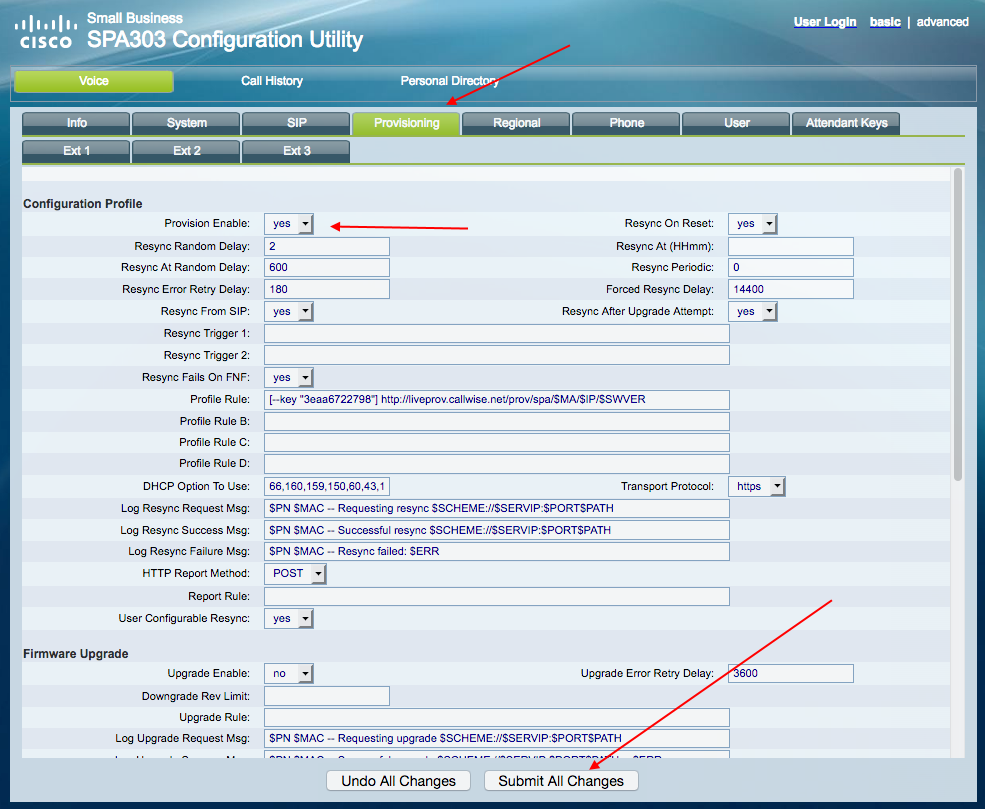Click the Log Resync Request Msg field
The image size is (985, 809).
click(x=496, y=509)
